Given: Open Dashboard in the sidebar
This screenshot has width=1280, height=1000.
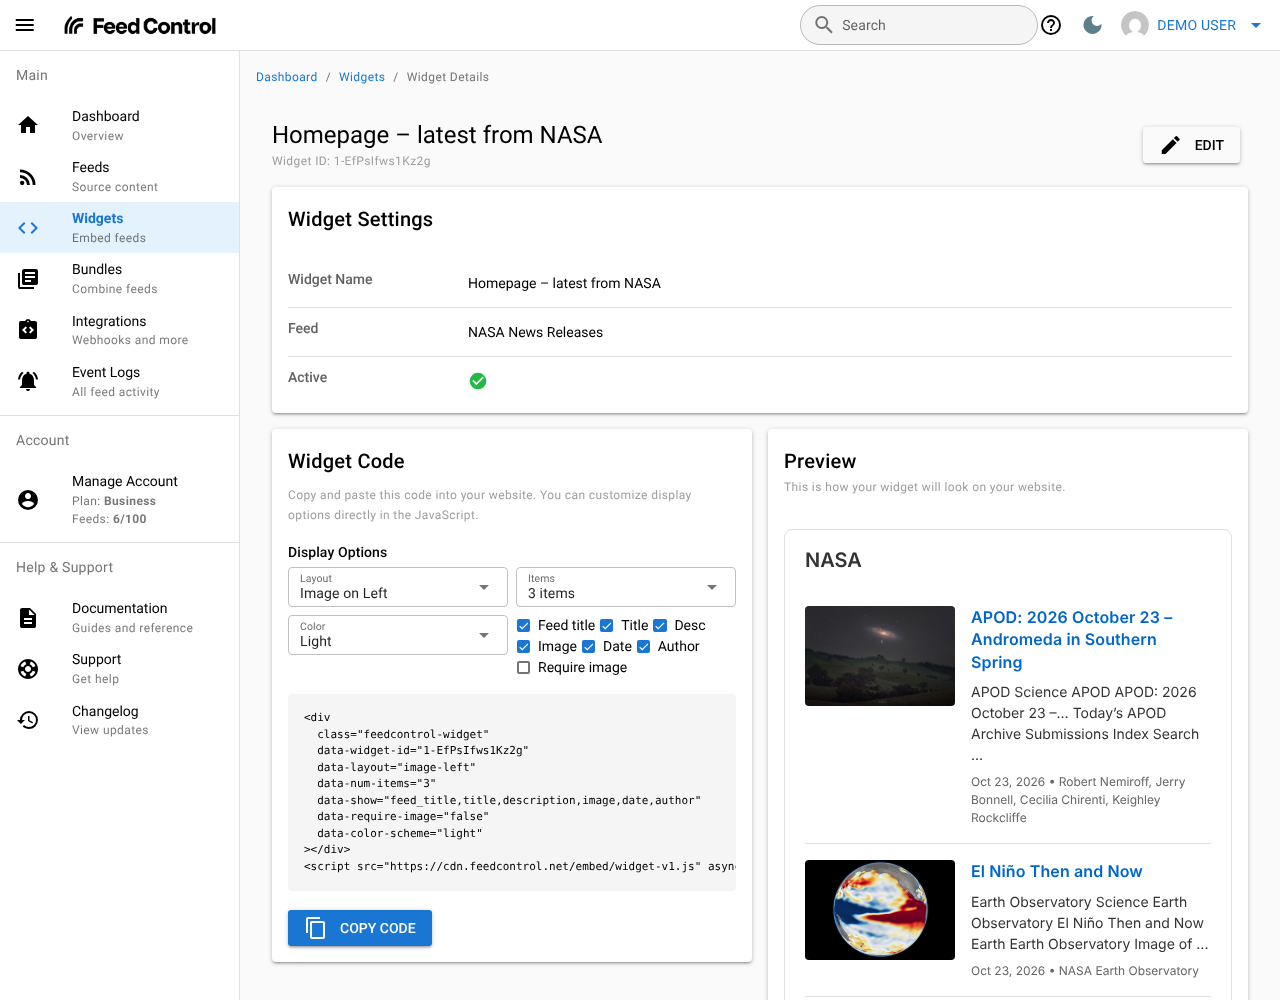Looking at the screenshot, I should (x=120, y=125).
